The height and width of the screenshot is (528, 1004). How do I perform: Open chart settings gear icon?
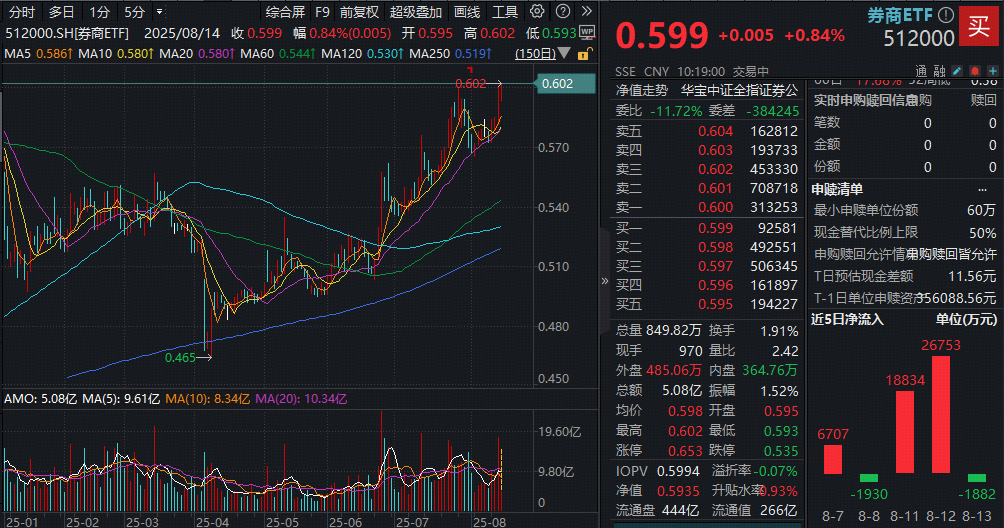pyautogui.click(x=537, y=12)
